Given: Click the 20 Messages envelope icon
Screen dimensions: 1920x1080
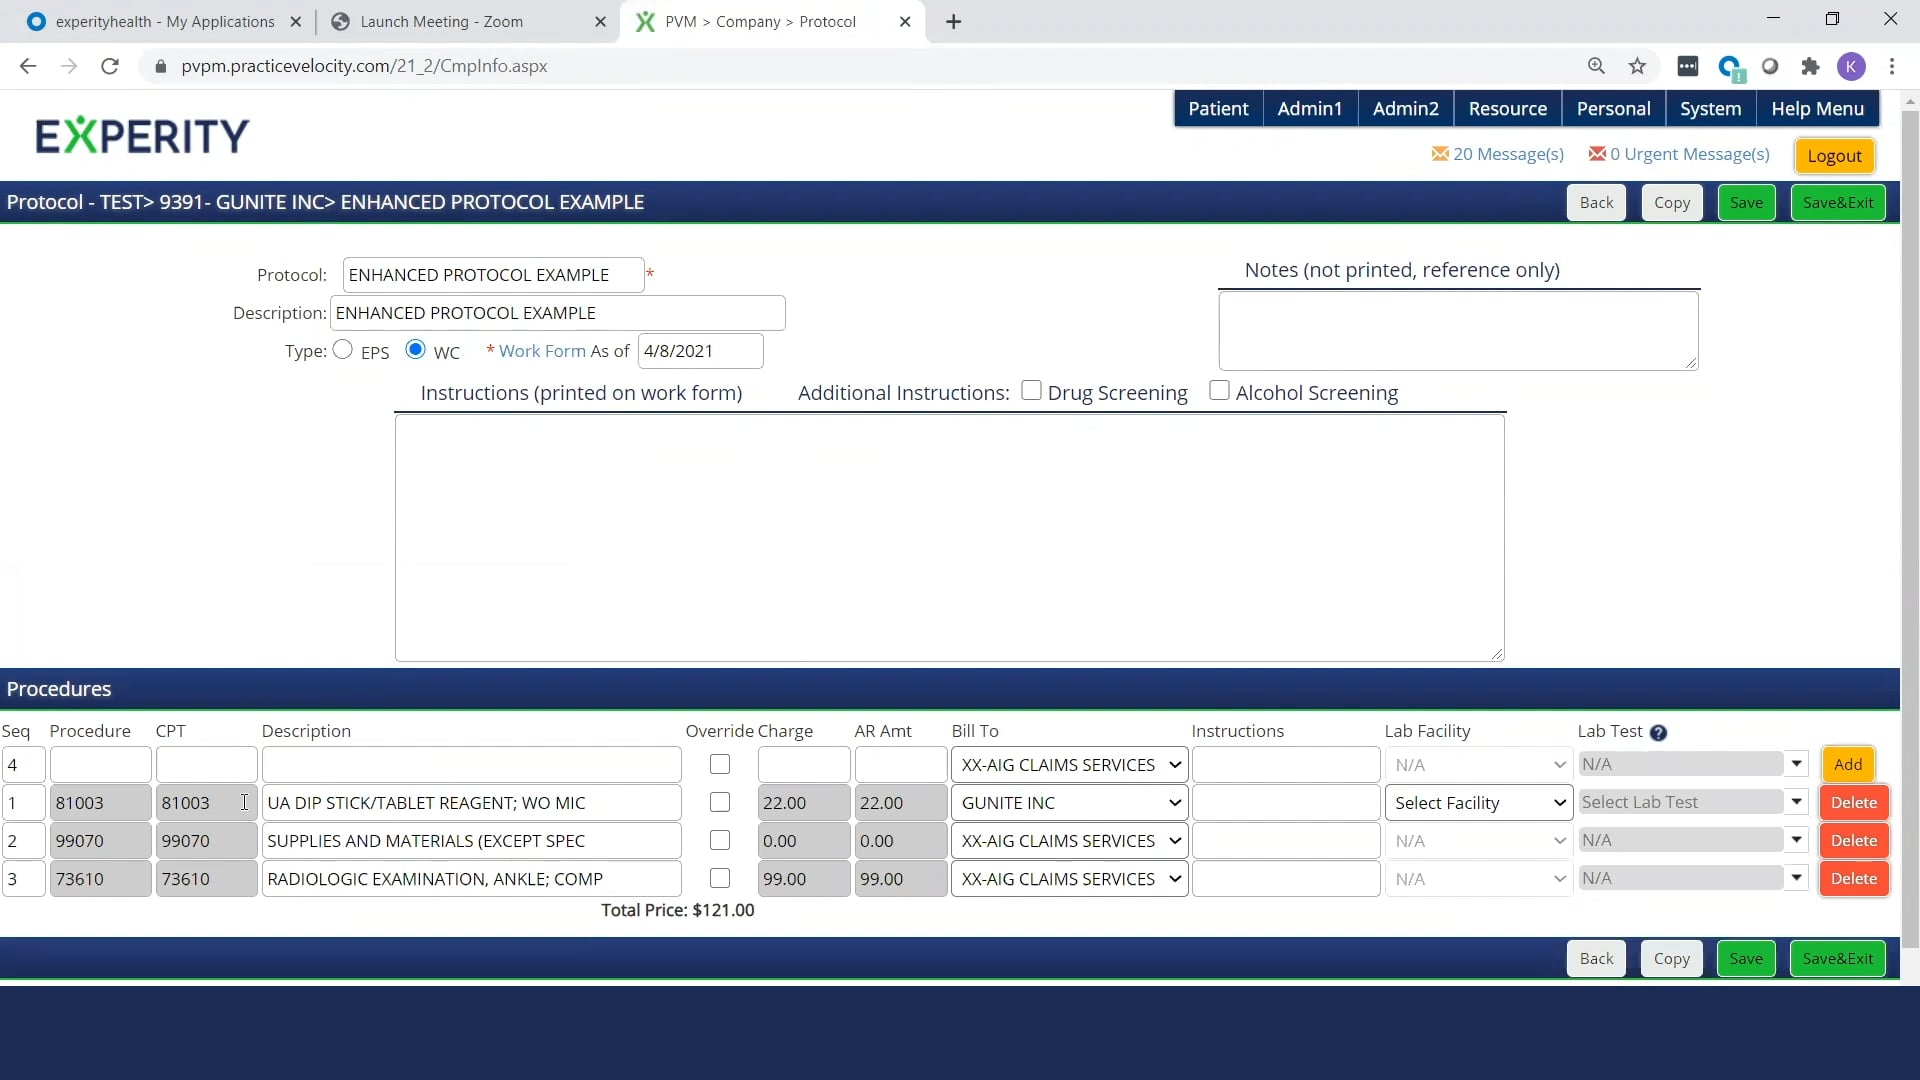Looking at the screenshot, I should [1440, 154].
